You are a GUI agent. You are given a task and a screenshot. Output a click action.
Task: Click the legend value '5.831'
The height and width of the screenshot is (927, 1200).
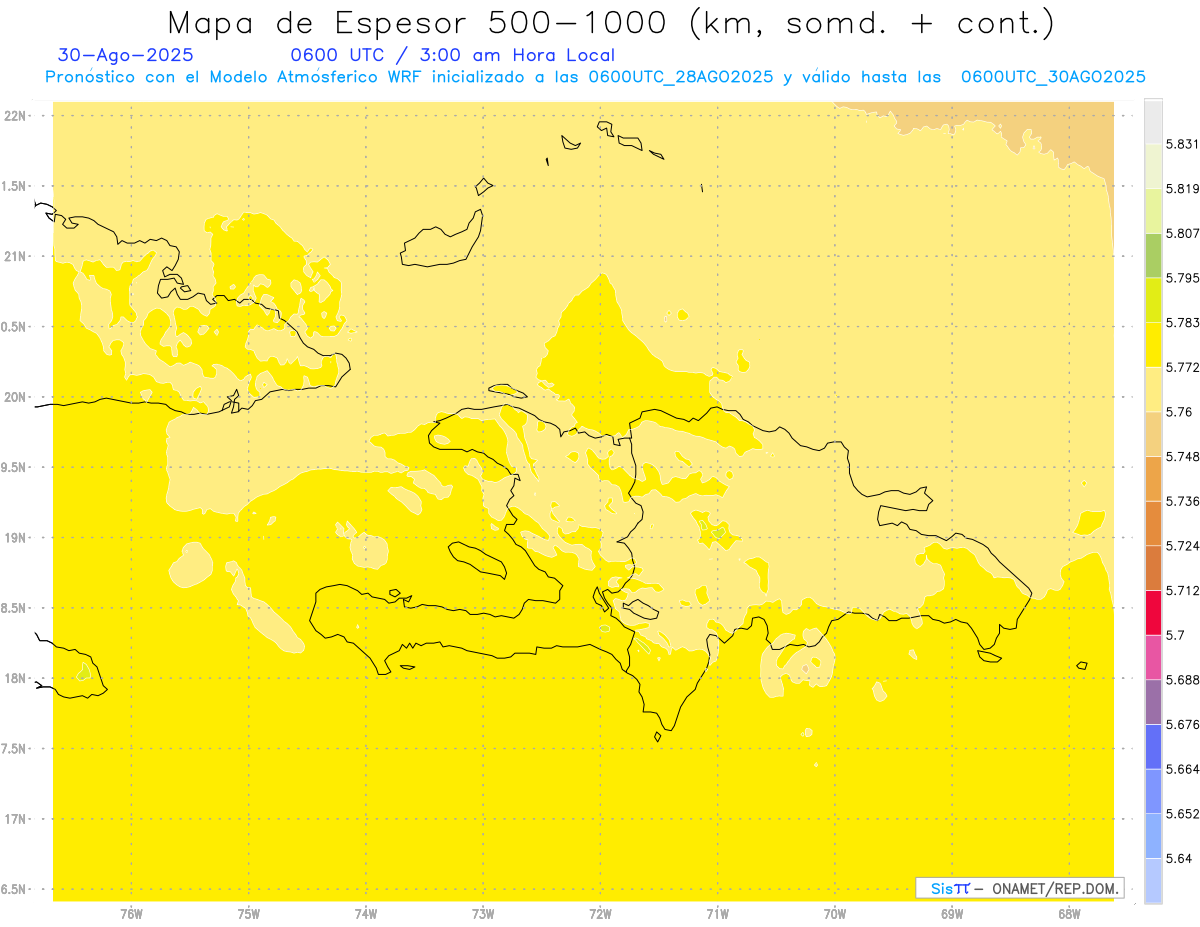(x=1183, y=144)
